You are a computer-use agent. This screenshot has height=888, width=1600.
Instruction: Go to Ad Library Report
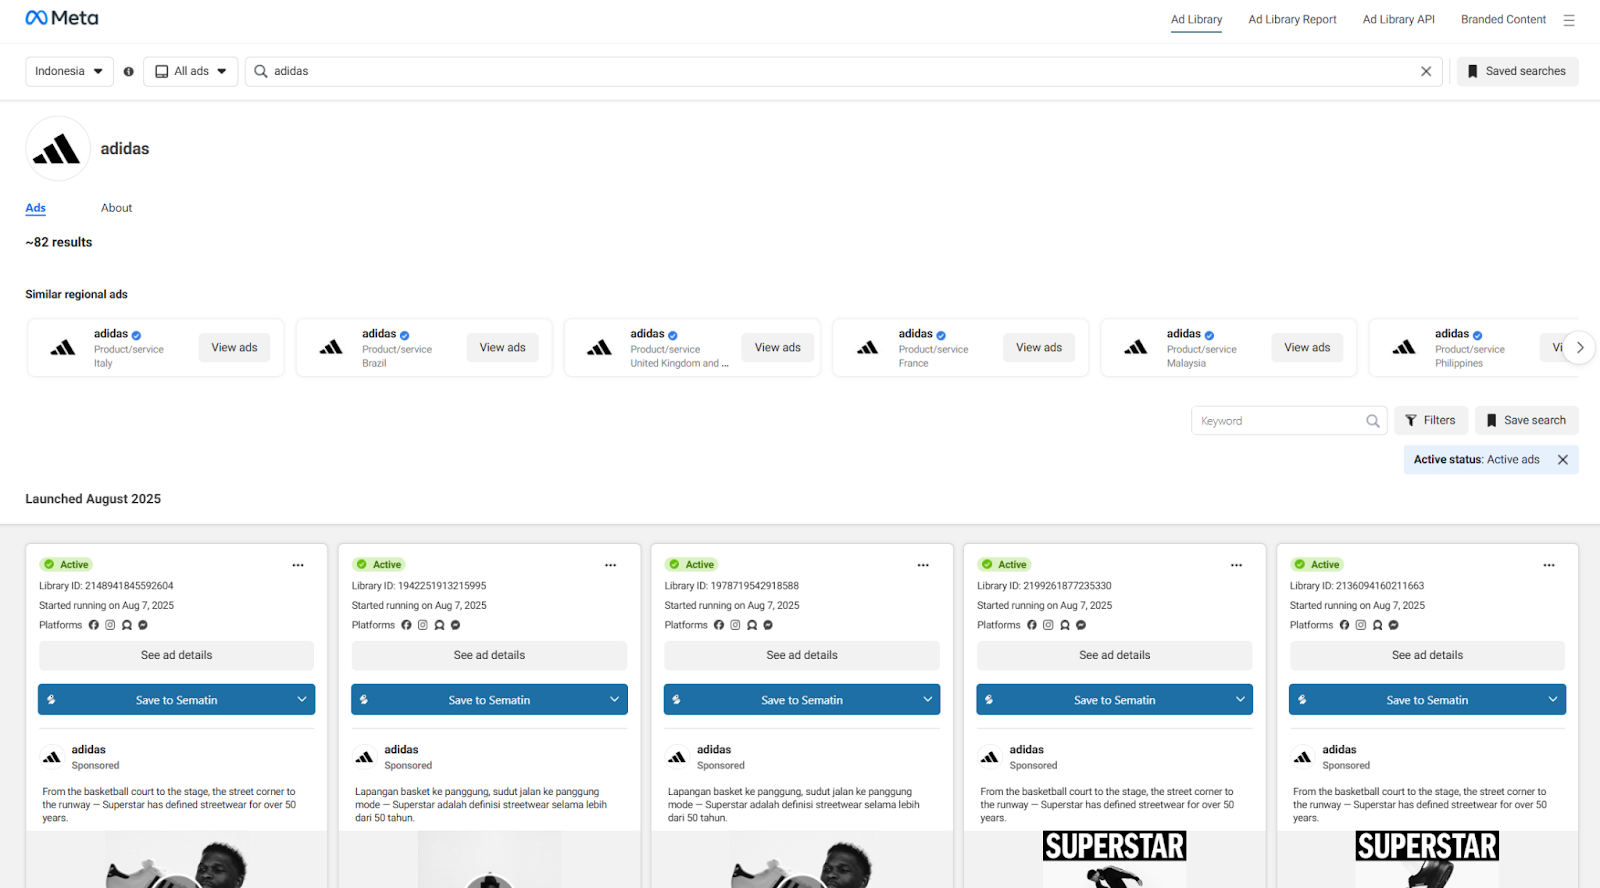[1292, 20]
